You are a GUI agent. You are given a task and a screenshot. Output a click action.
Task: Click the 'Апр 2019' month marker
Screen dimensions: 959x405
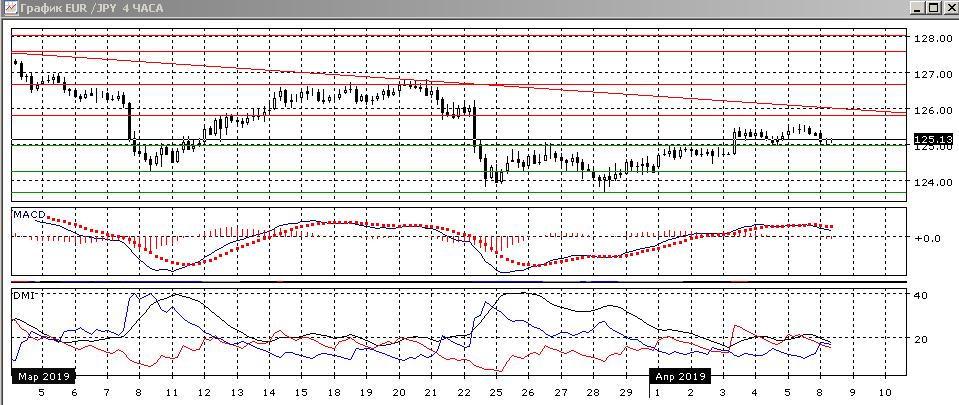[680, 377]
